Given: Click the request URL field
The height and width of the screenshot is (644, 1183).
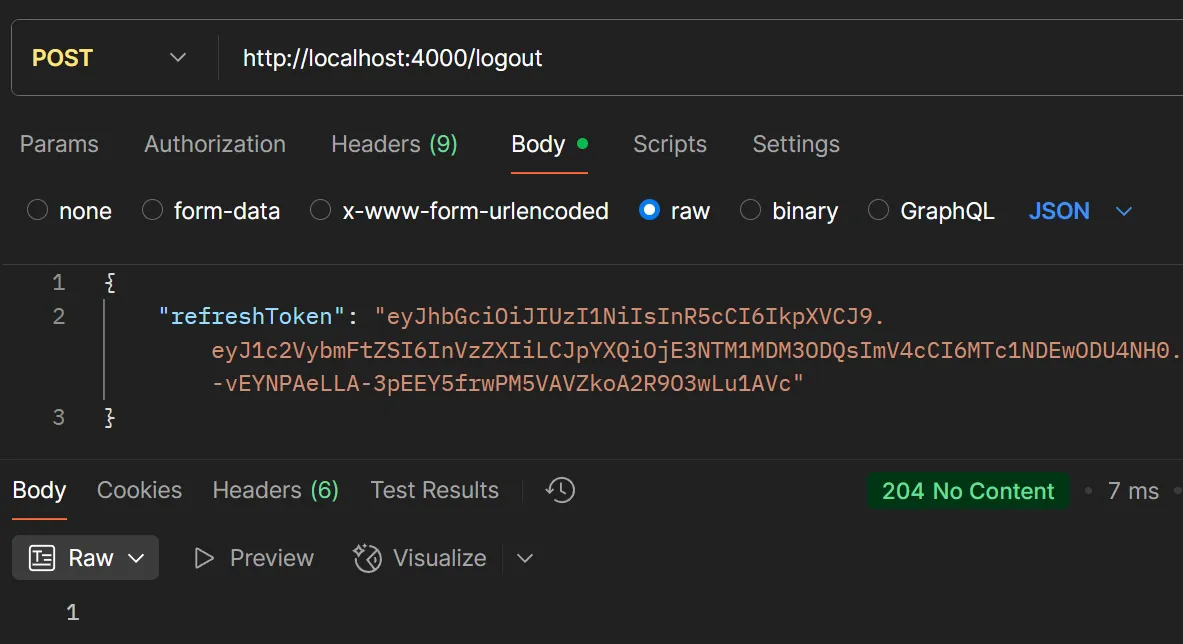Looking at the screenshot, I should coord(392,58).
